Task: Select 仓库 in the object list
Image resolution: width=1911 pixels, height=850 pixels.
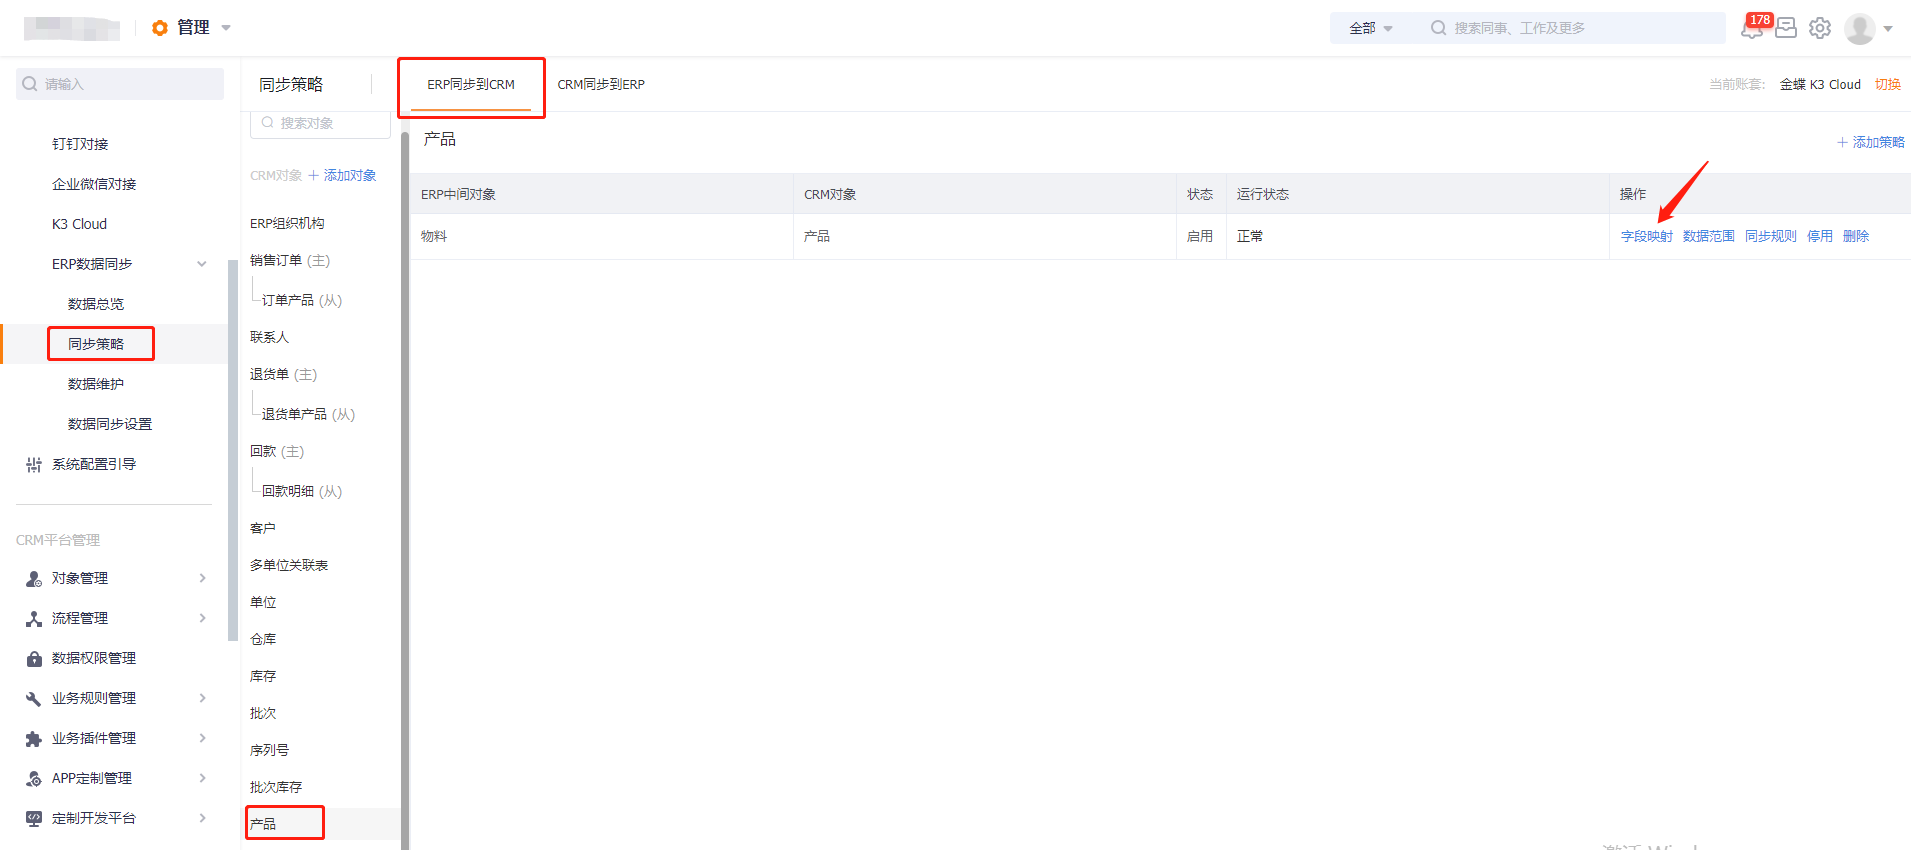Action: click(x=263, y=639)
